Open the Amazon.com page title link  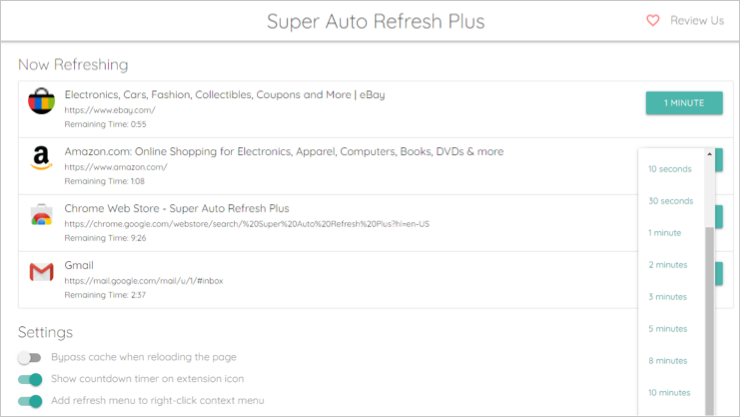284,151
